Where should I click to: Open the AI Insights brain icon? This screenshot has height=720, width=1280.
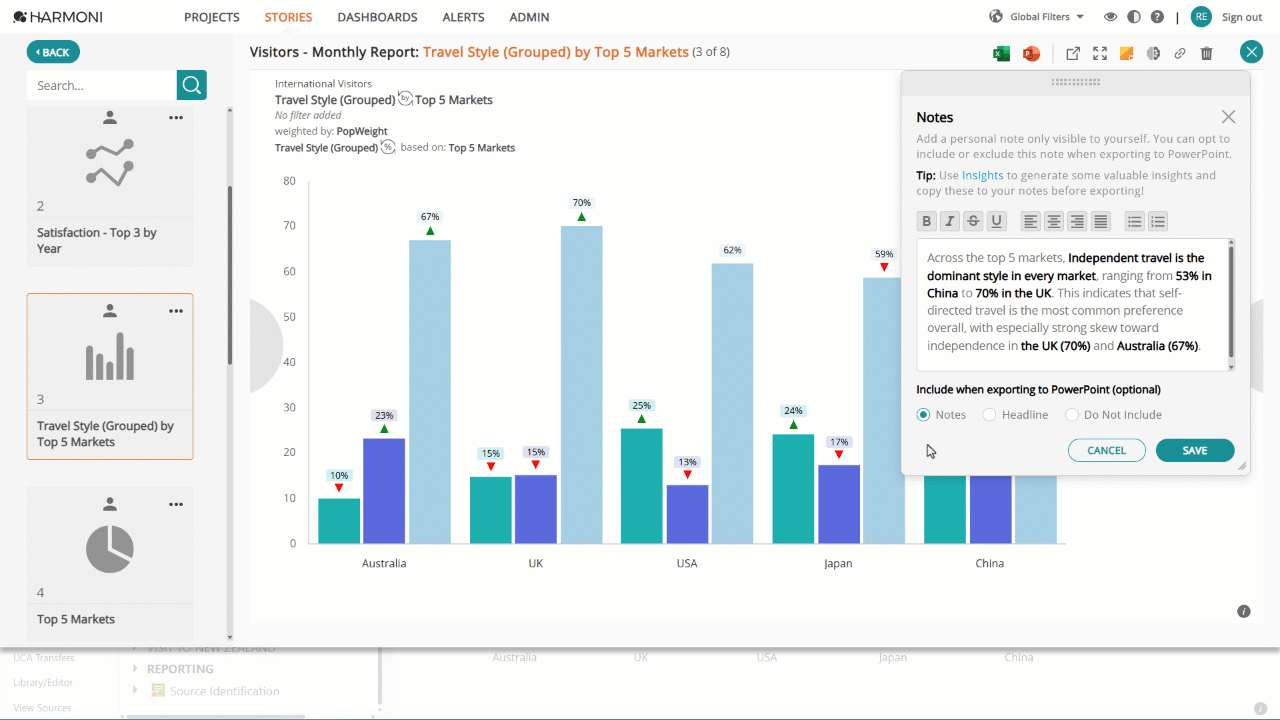(x=1153, y=54)
